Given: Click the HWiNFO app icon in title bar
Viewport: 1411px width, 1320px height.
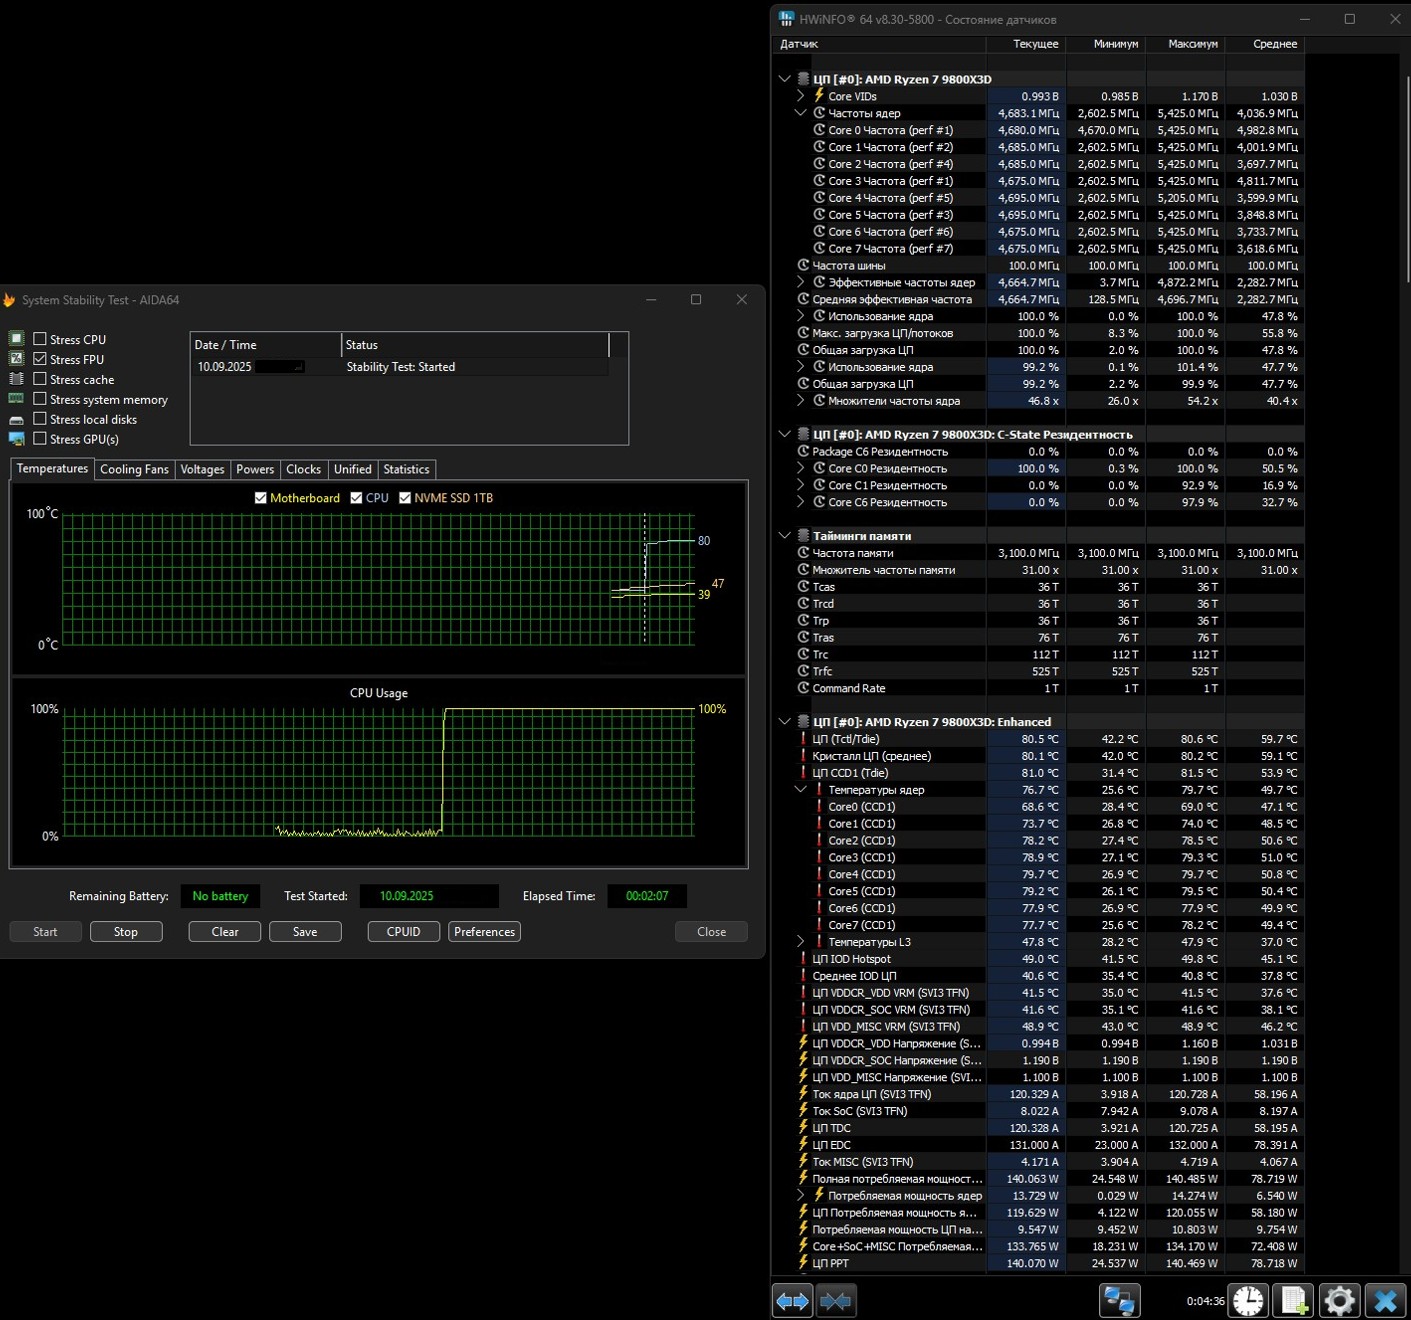Looking at the screenshot, I should coord(786,19).
